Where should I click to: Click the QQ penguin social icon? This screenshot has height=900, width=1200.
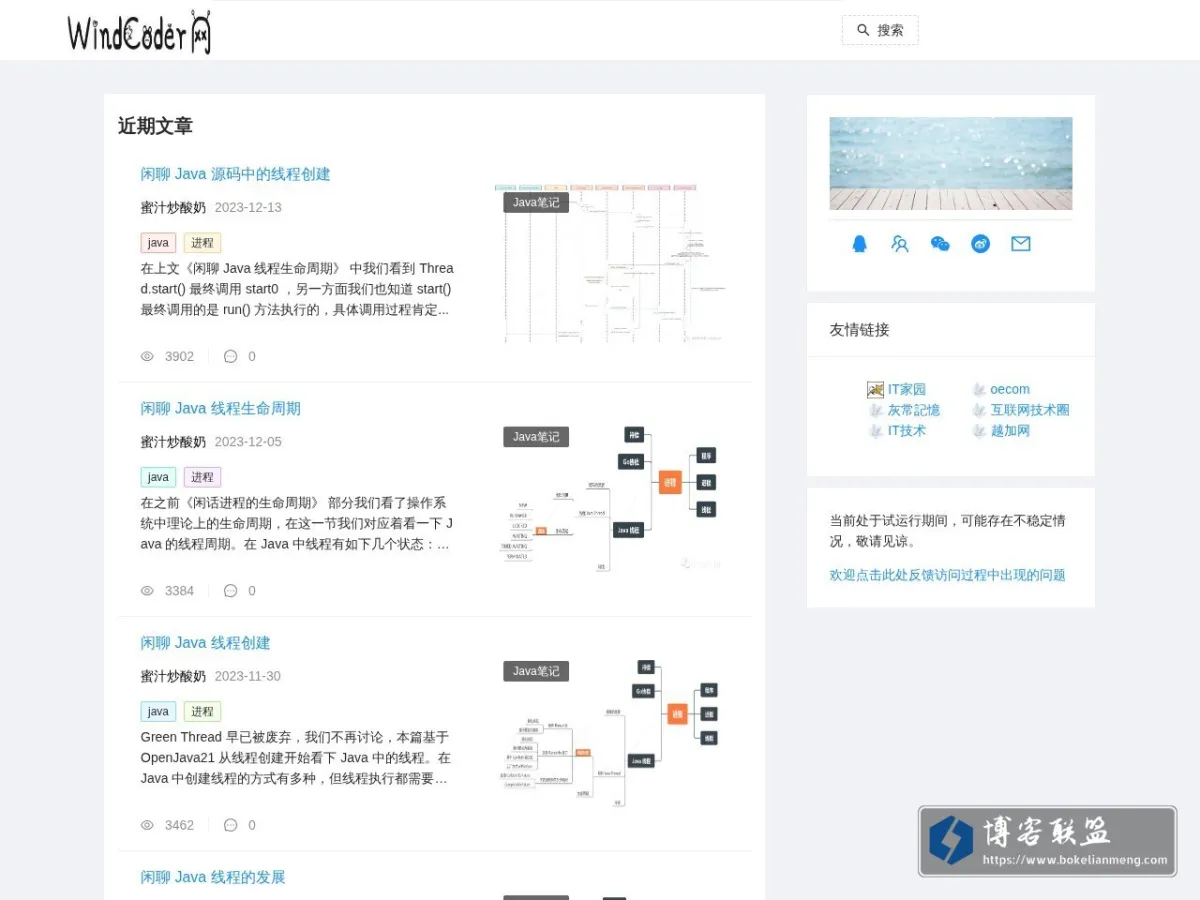pos(859,244)
